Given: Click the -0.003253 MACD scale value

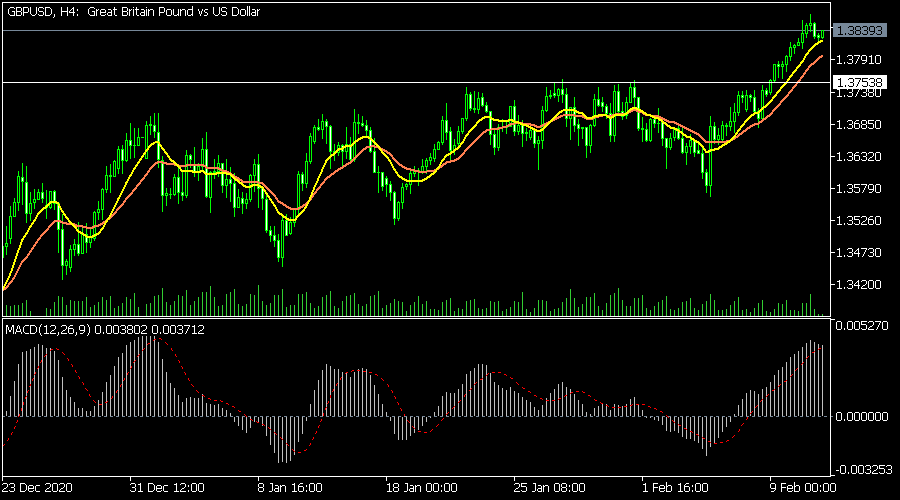Looking at the screenshot, I should tap(861, 468).
